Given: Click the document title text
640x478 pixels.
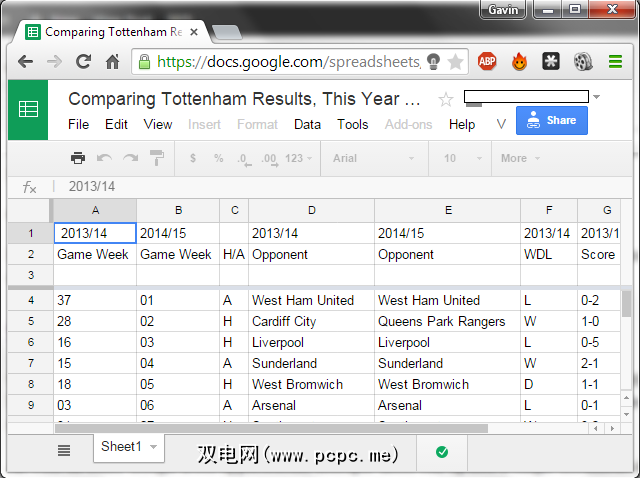Looking at the screenshot, I should pos(244,99).
